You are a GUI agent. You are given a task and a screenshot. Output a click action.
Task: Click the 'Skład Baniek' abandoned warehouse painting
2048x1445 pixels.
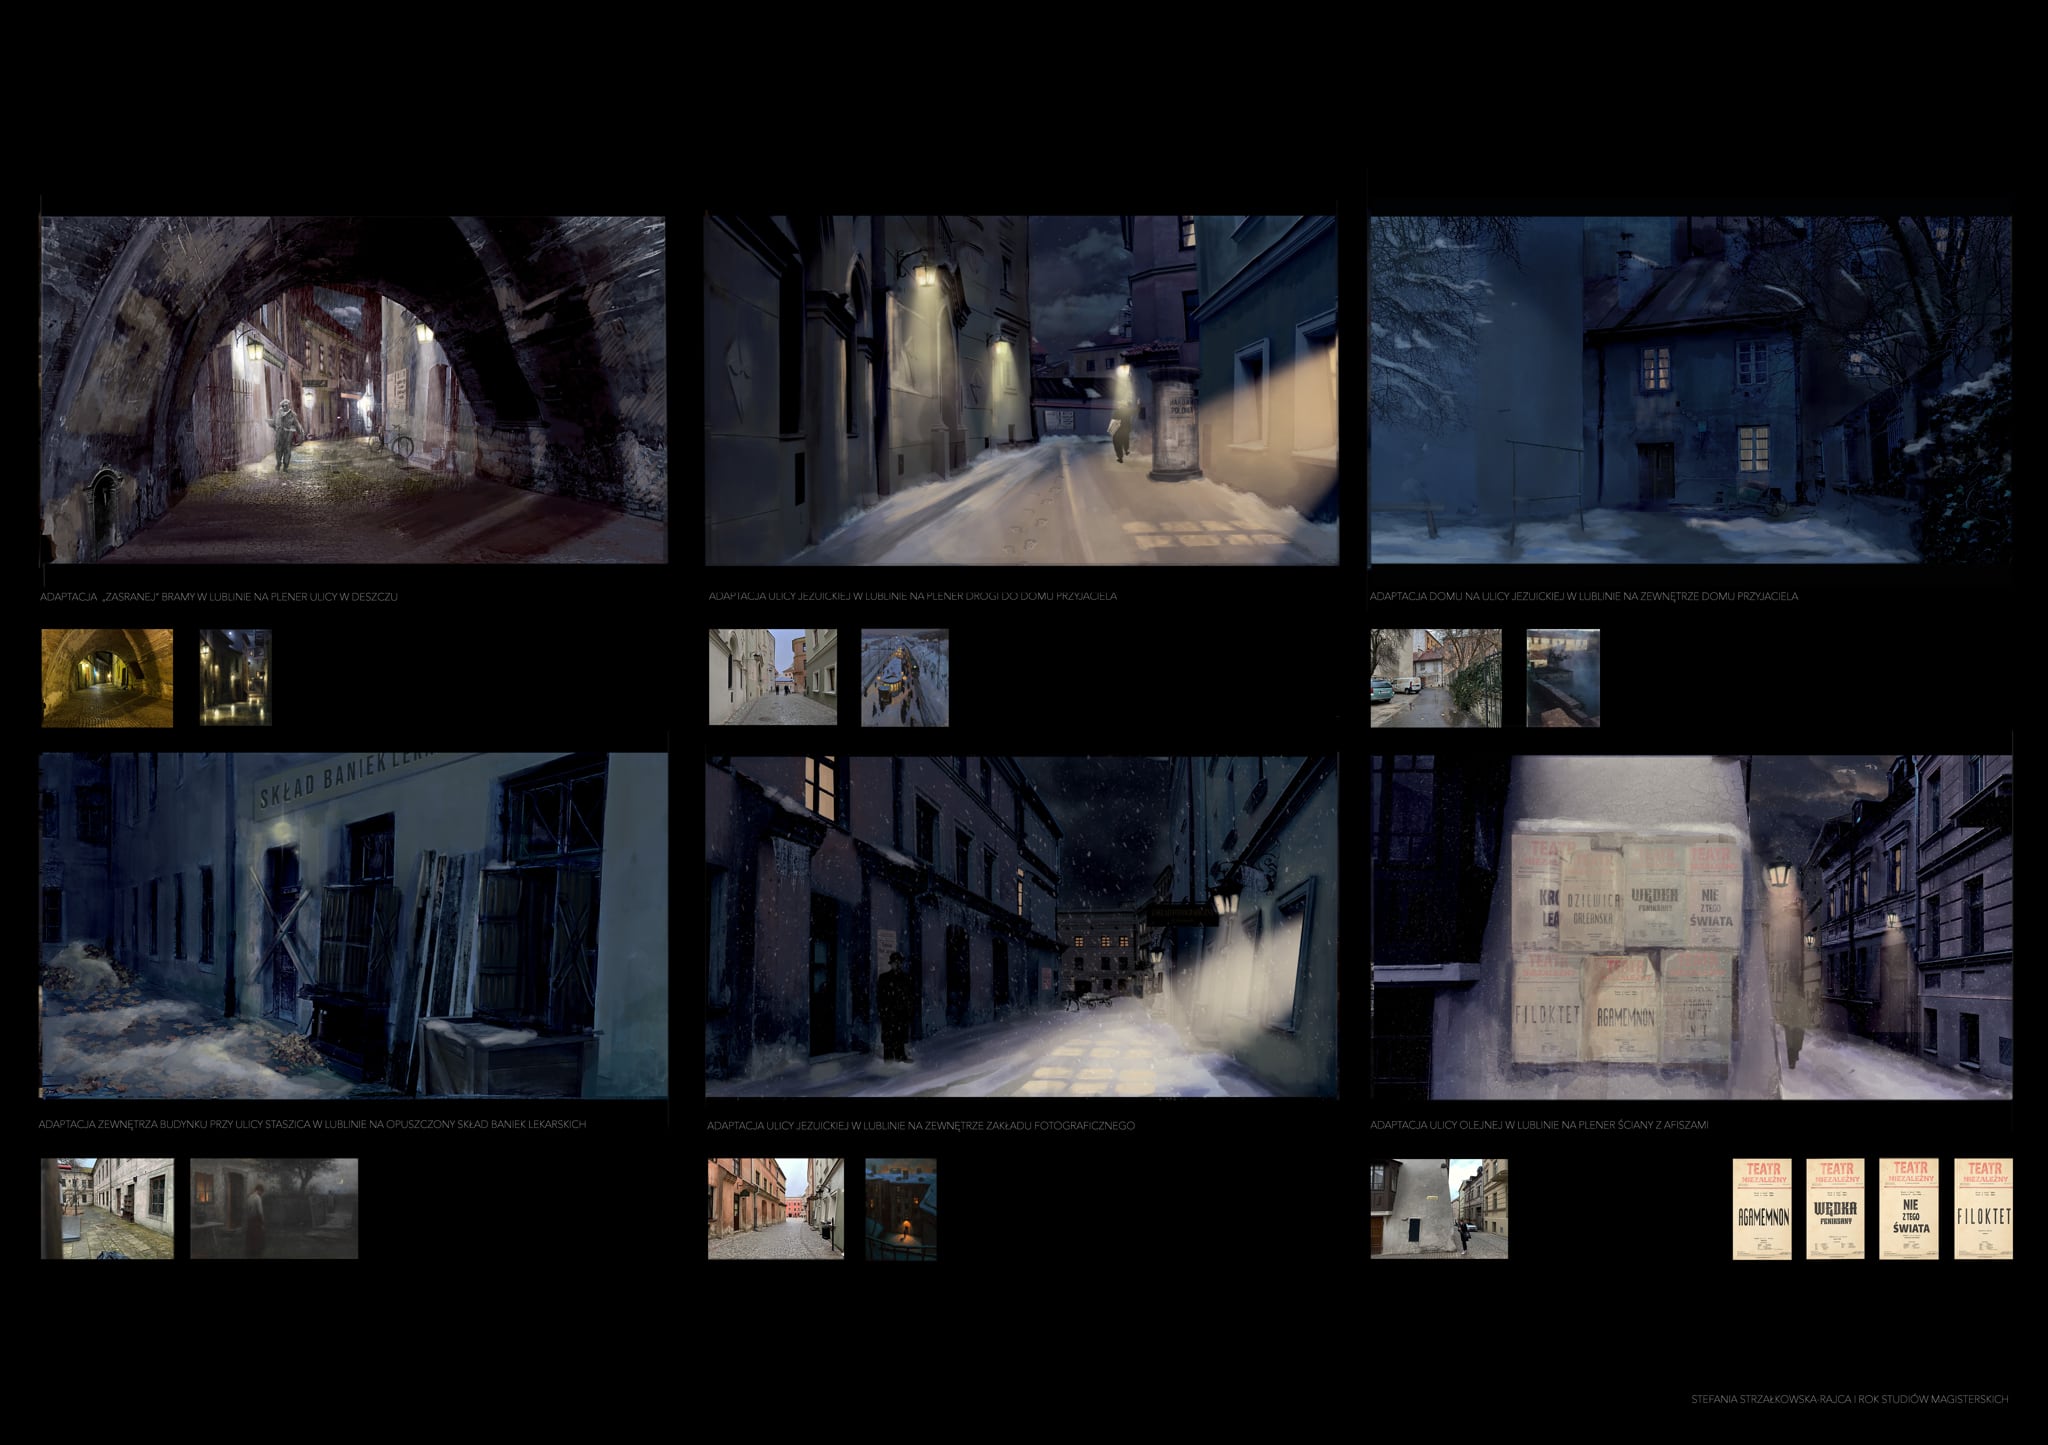click(x=353, y=925)
